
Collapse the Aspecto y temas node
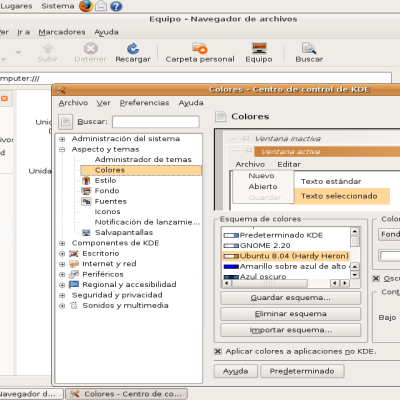[x=62, y=149]
